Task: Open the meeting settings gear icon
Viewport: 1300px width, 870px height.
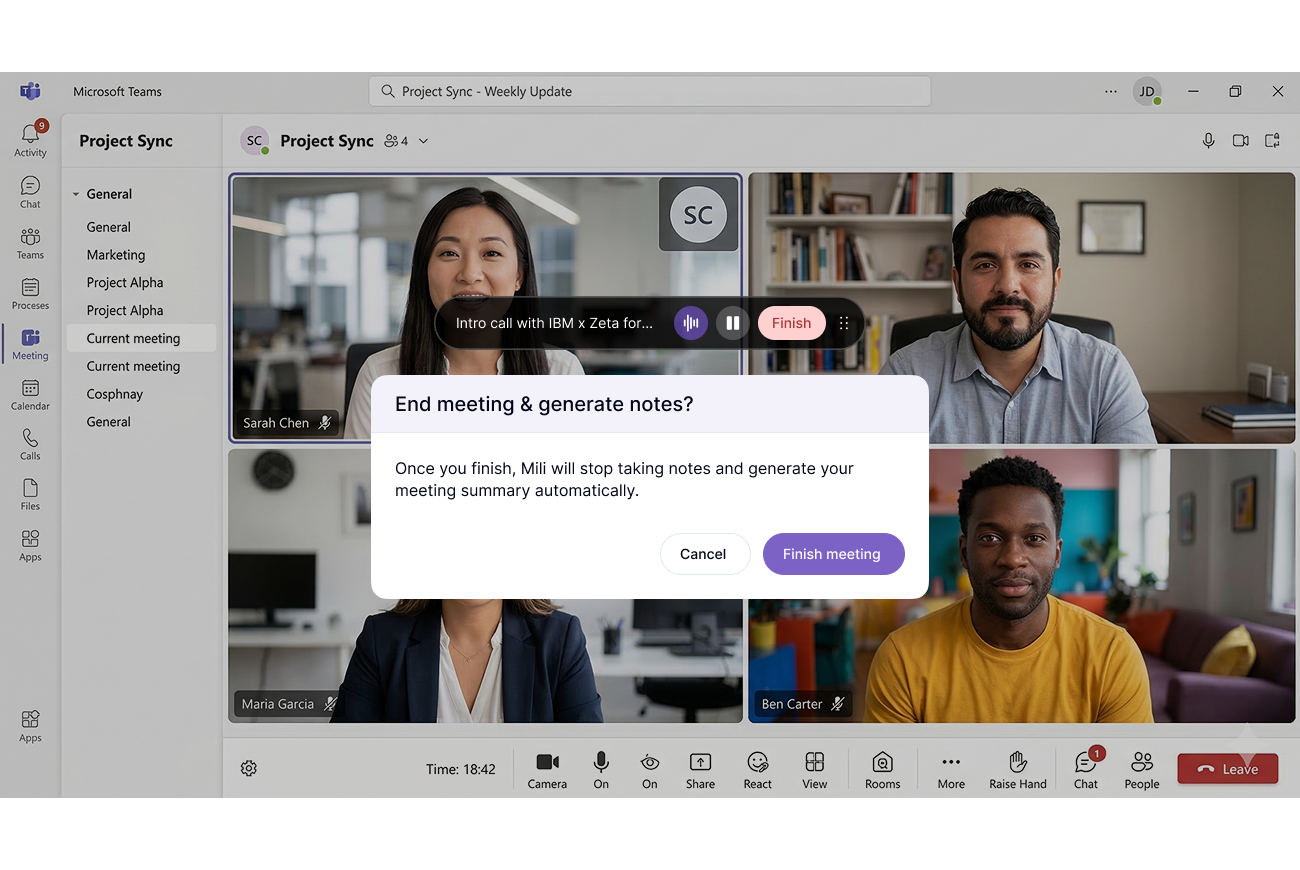Action: (x=249, y=768)
